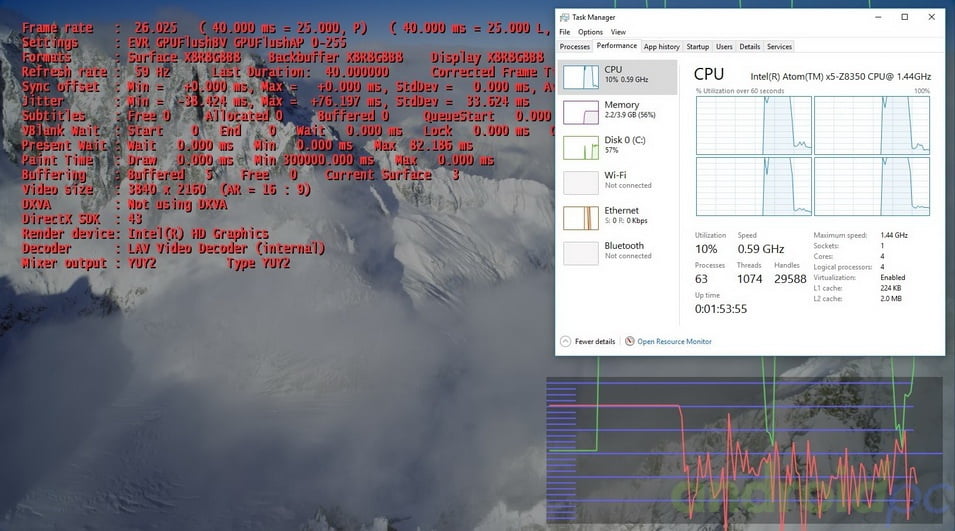
Task: Collapse view with Fewer details text
Action: (595, 342)
